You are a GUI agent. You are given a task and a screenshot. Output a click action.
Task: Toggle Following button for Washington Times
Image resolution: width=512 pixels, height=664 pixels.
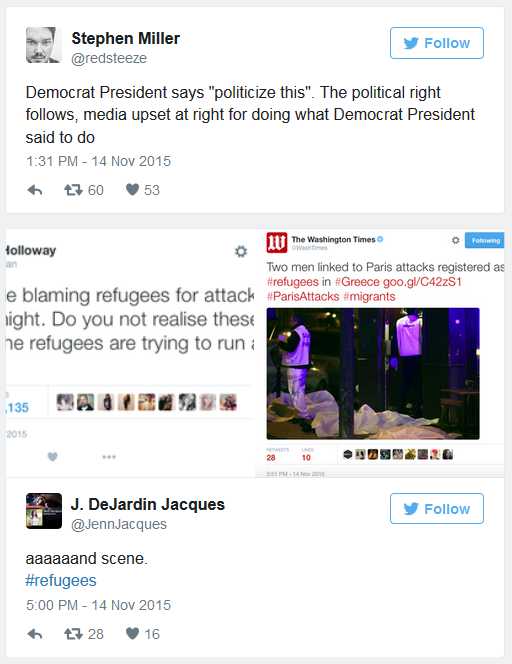[x=485, y=241]
